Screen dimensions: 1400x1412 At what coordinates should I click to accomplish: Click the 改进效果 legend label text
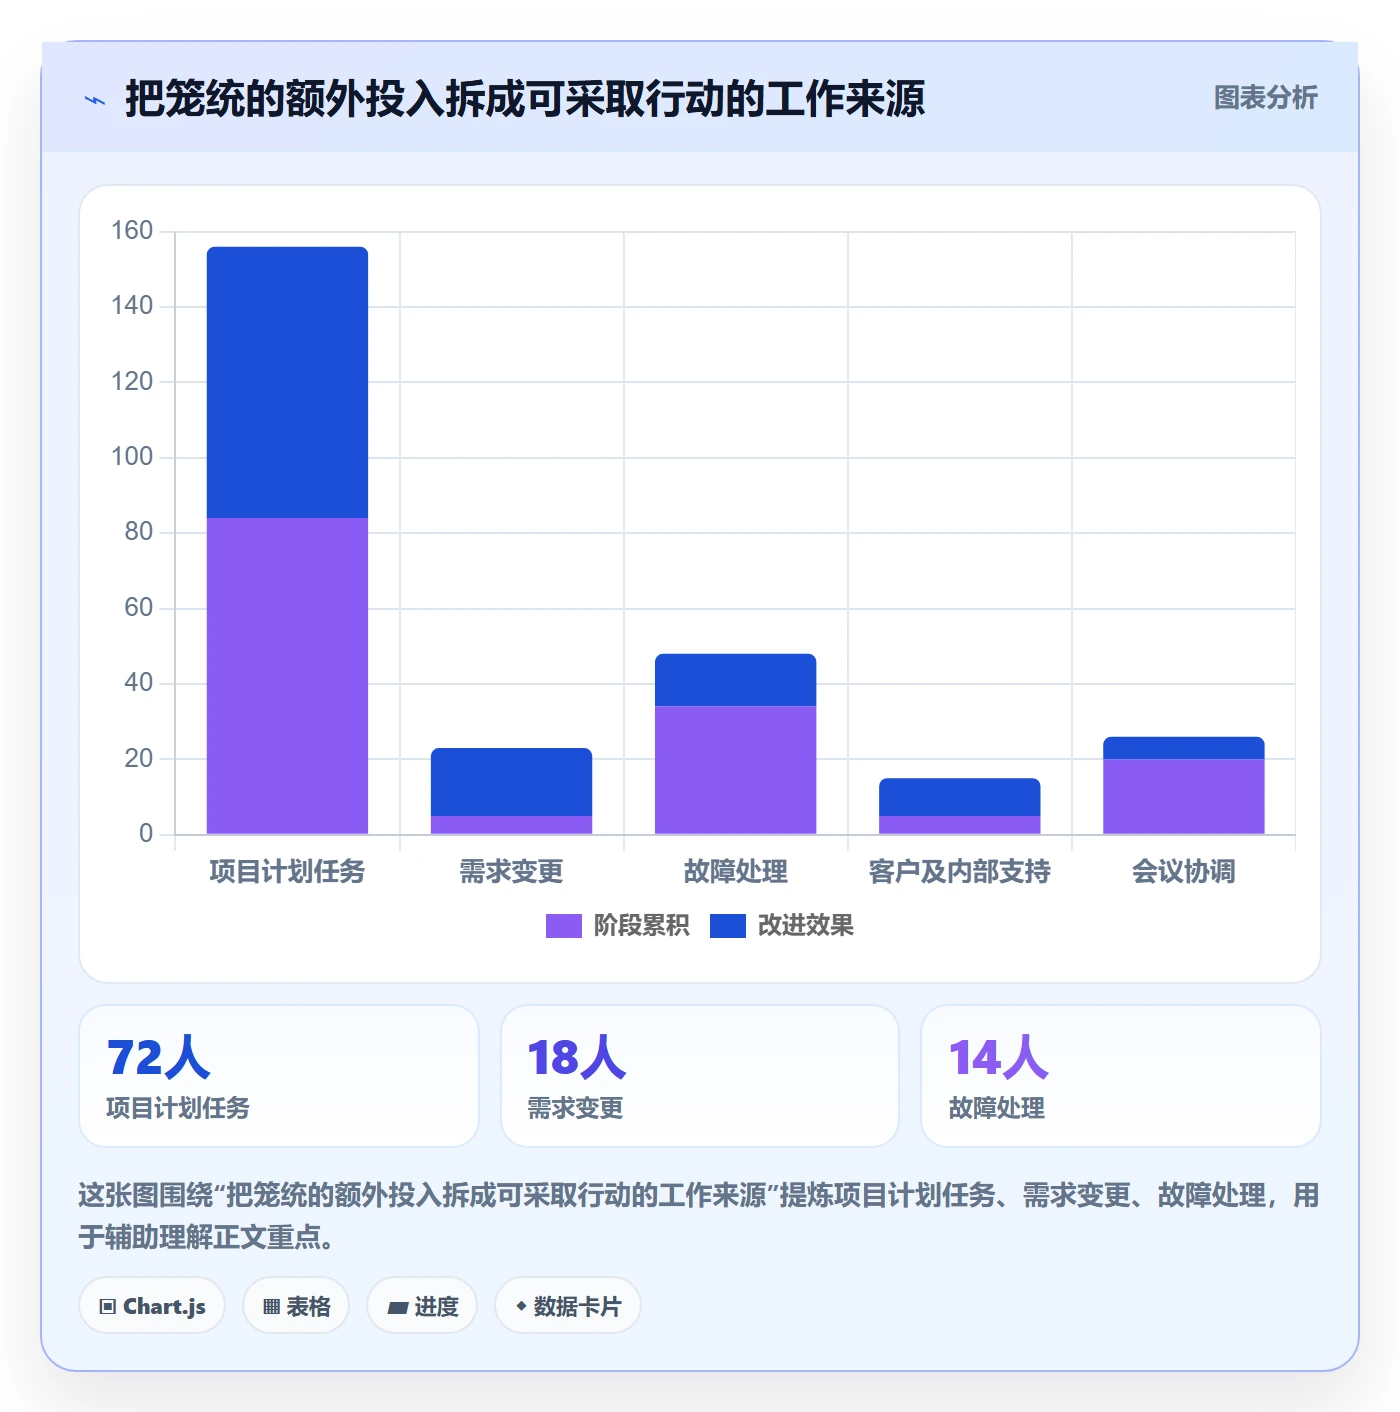(x=805, y=926)
